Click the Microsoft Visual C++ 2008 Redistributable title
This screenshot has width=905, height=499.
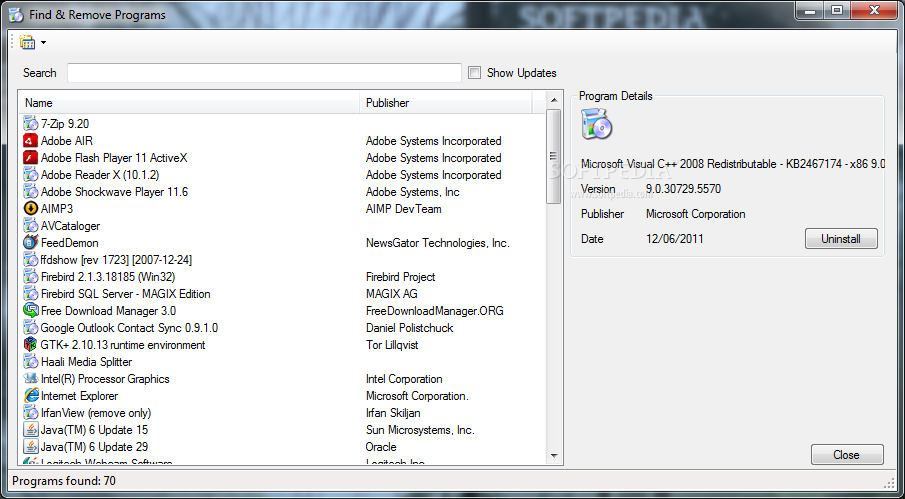coord(733,164)
